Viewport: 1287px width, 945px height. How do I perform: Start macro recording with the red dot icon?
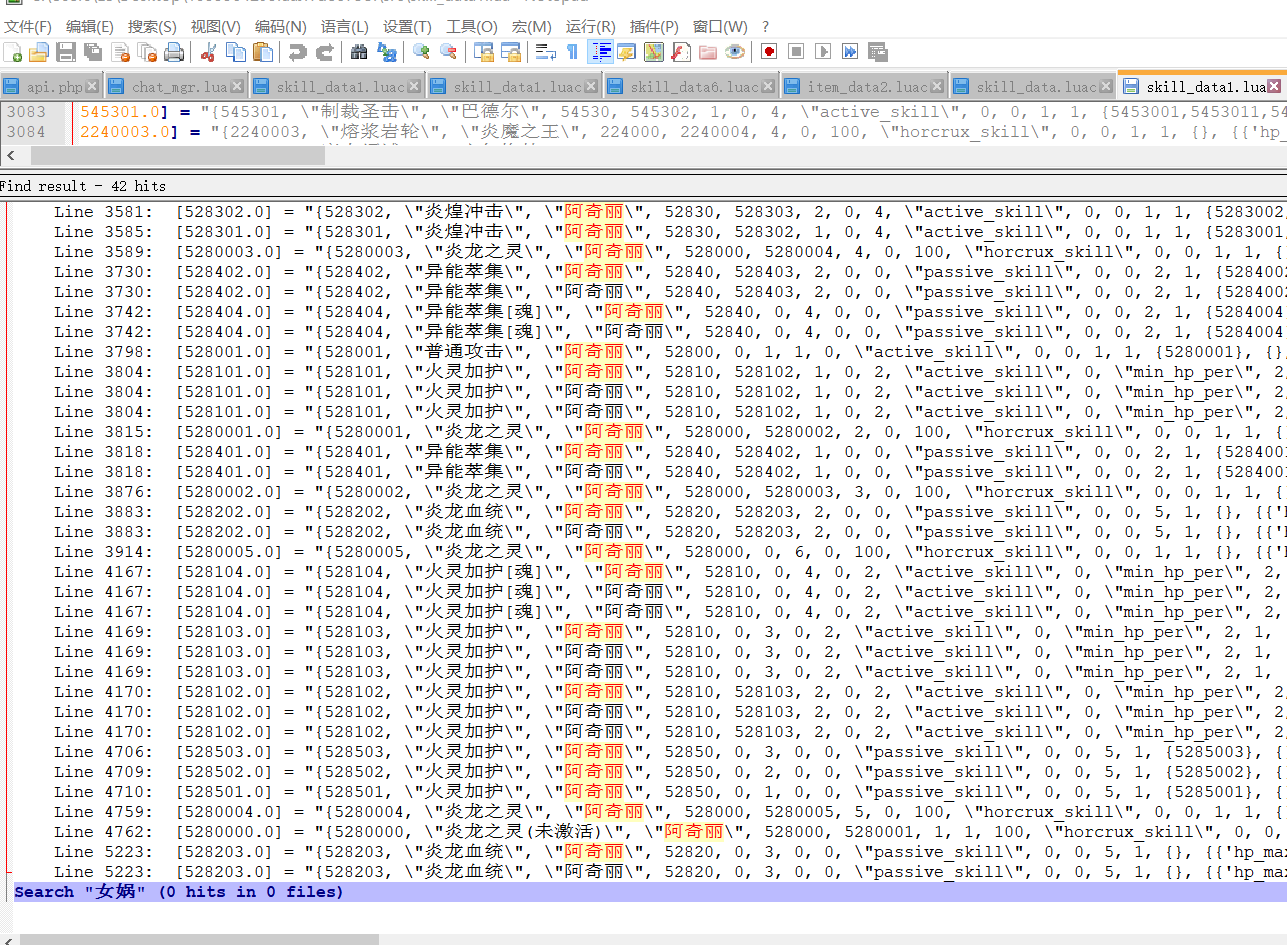(769, 52)
